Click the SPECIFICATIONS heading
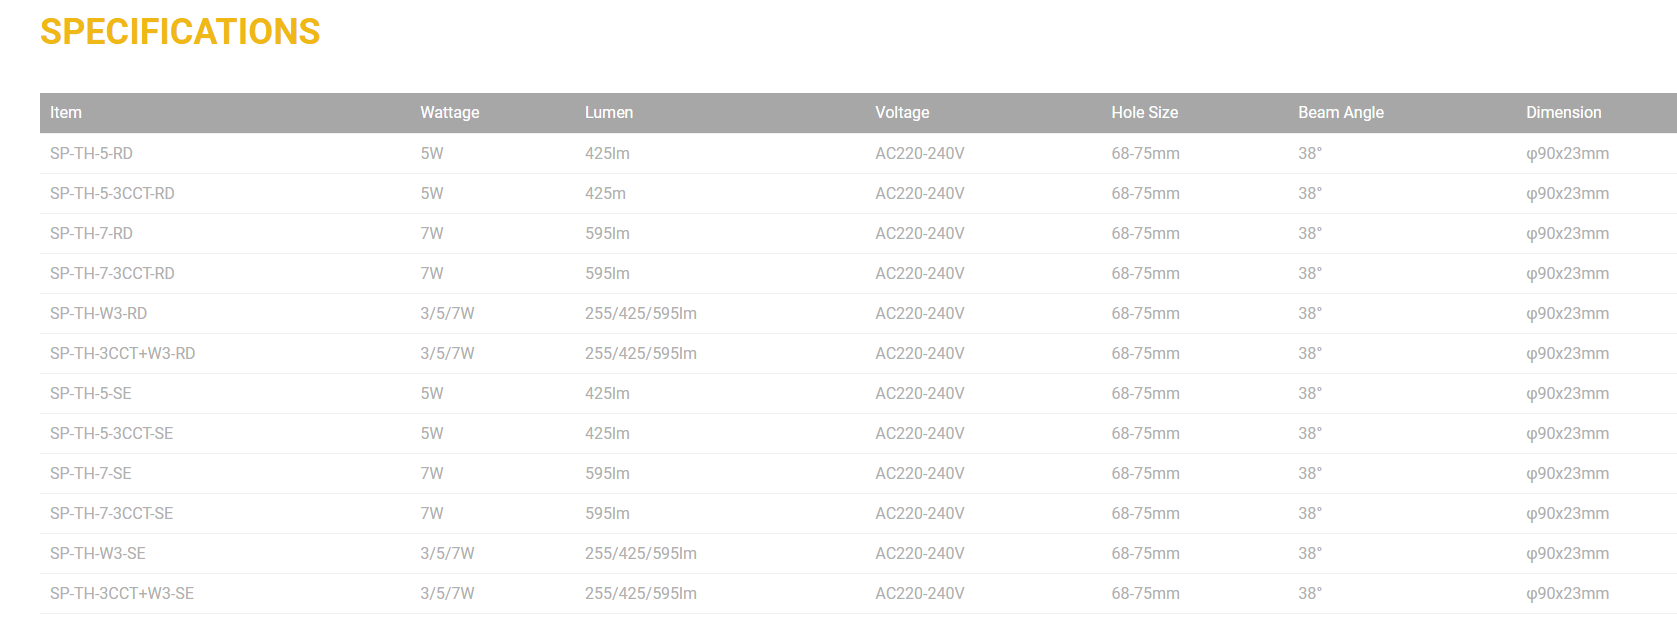This screenshot has height=642, width=1677. pyautogui.click(x=180, y=32)
